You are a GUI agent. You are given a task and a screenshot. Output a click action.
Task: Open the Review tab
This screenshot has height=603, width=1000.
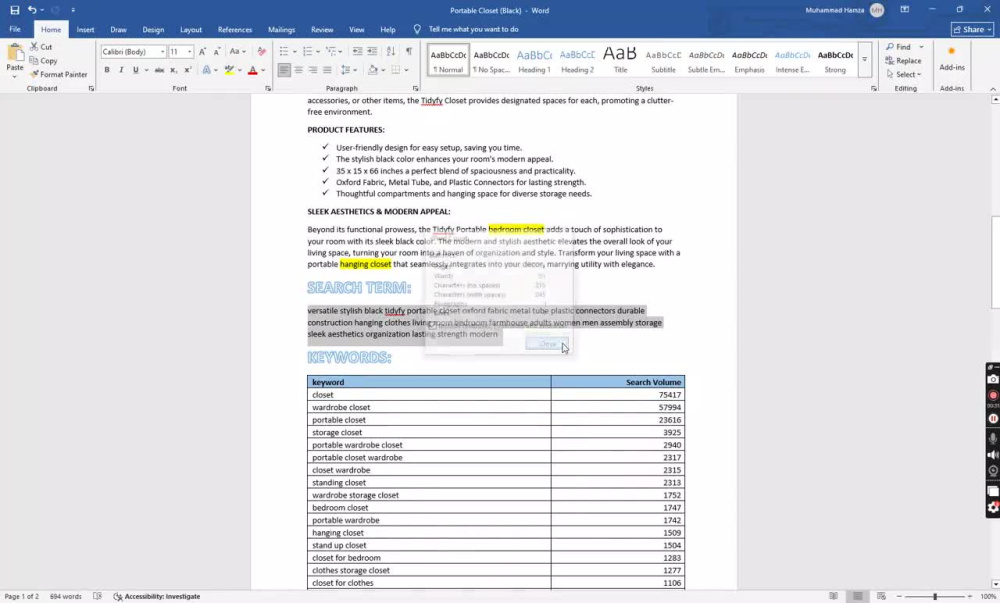[x=322, y=29]
